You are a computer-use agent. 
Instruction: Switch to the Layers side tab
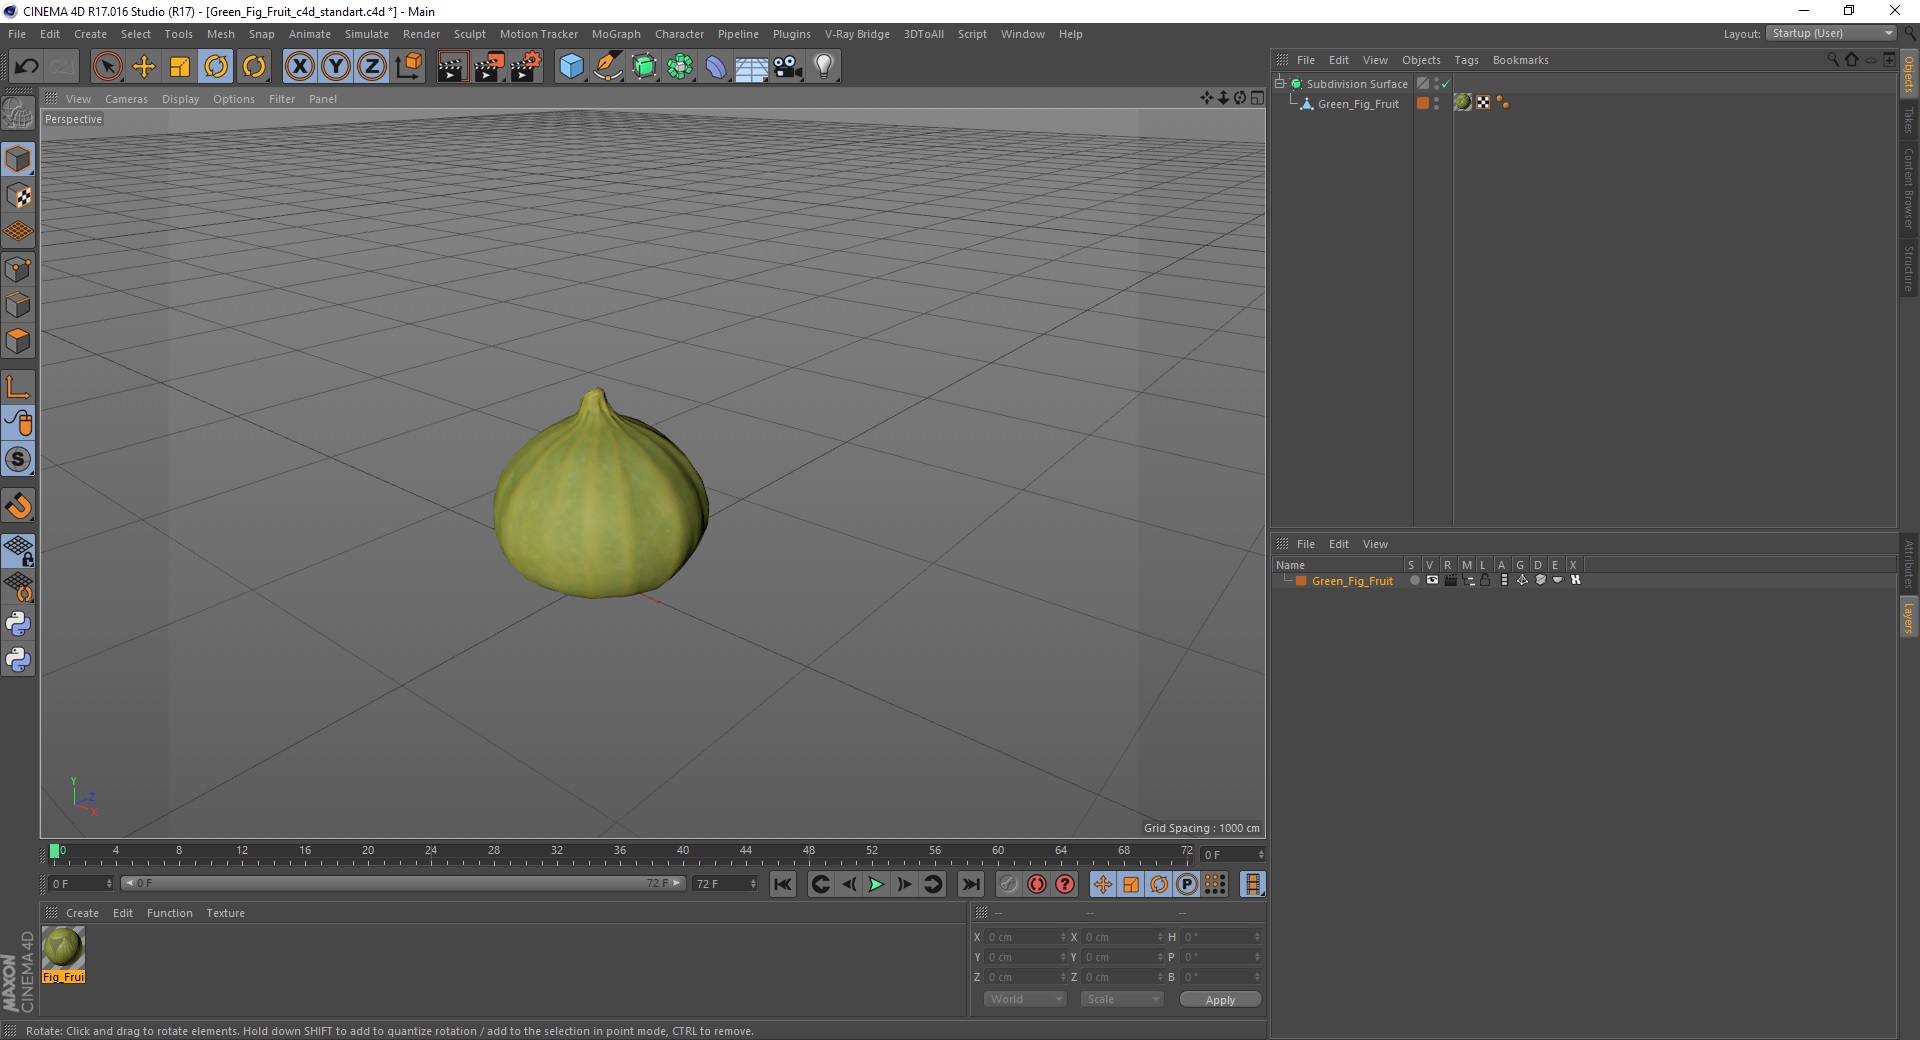1909,618
